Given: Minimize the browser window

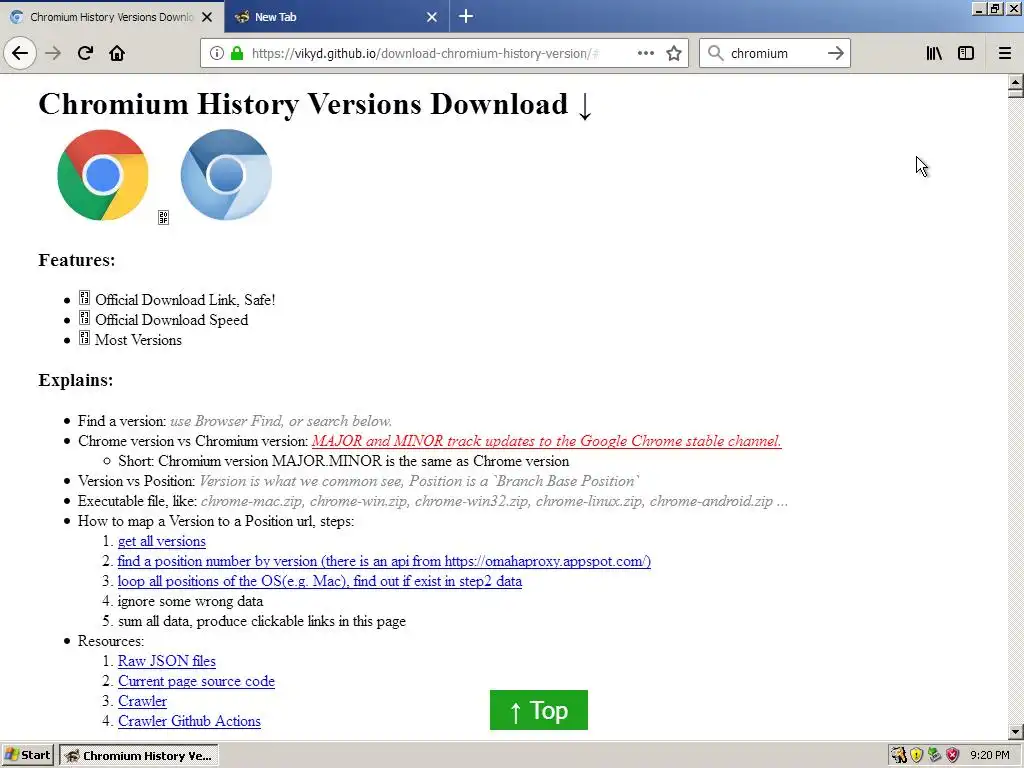Looking at the screenshot, I should [x=978, y=8].
